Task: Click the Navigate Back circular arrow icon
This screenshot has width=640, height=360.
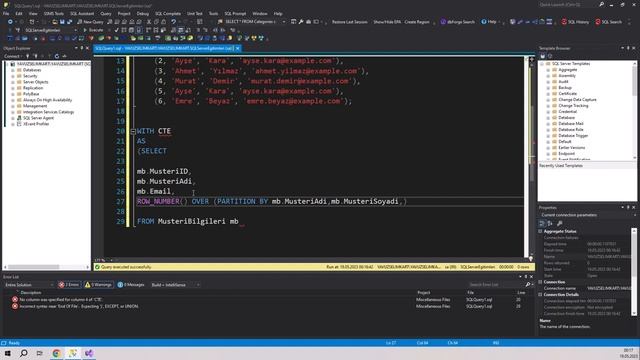Action: point(10,22)
